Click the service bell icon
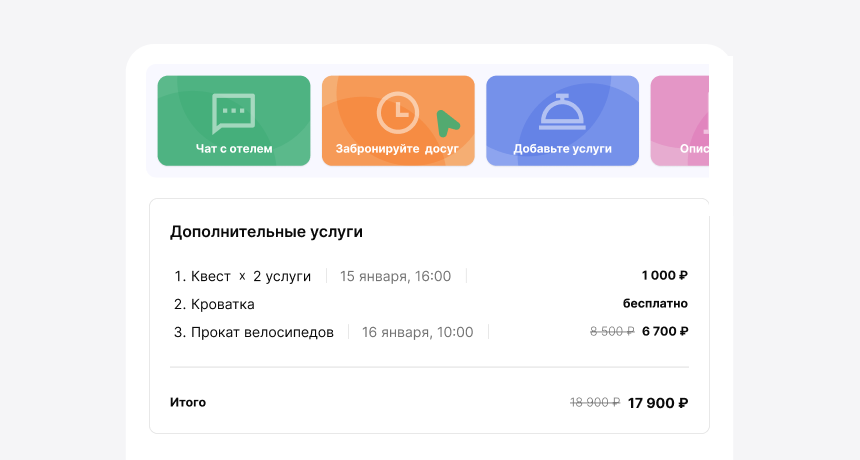The width and height of the screenshot is (860, 460). pos(562,112)
